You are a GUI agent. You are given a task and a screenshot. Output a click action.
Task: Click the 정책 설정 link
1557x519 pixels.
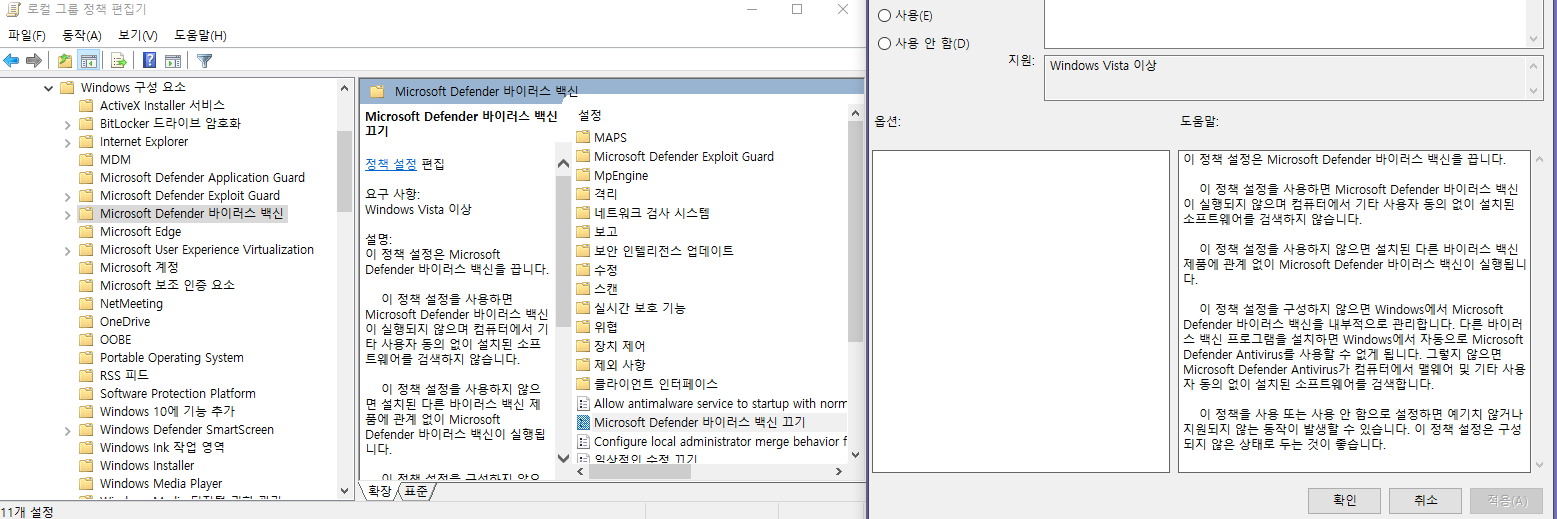[391, 164]
